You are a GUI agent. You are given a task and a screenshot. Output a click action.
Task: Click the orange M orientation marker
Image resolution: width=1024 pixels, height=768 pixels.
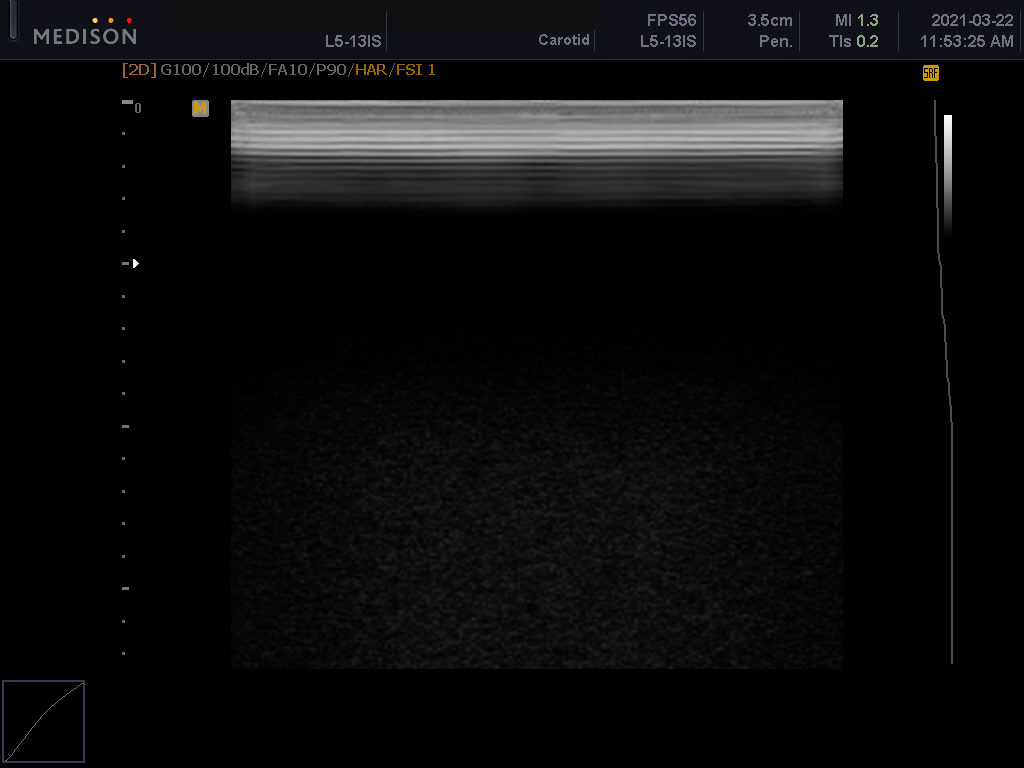201,109
